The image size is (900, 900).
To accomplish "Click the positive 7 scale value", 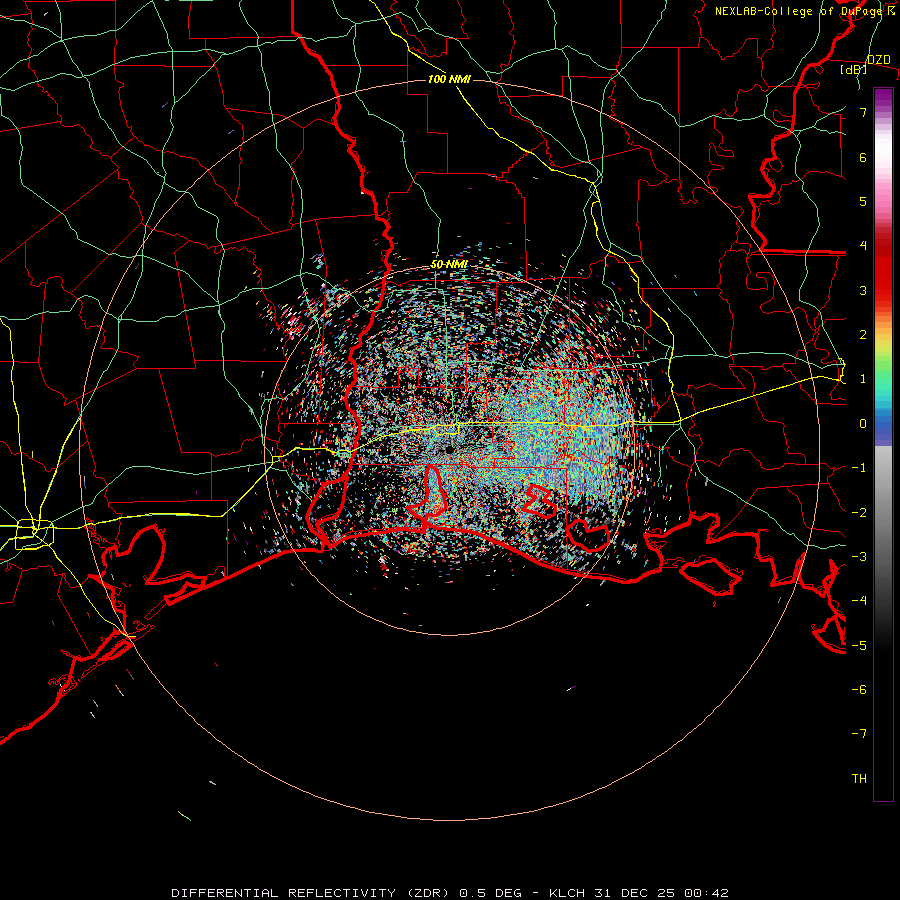I will 863,112.
